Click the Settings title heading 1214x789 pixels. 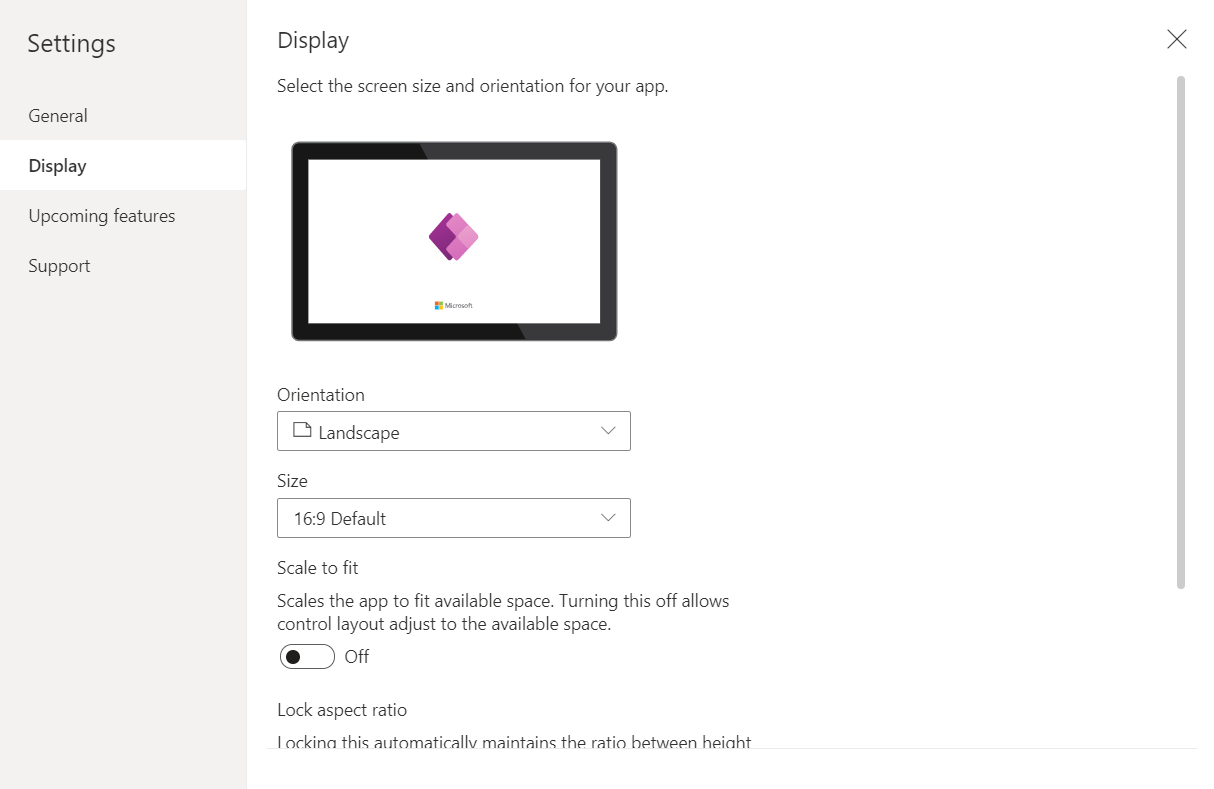point(71,44)
